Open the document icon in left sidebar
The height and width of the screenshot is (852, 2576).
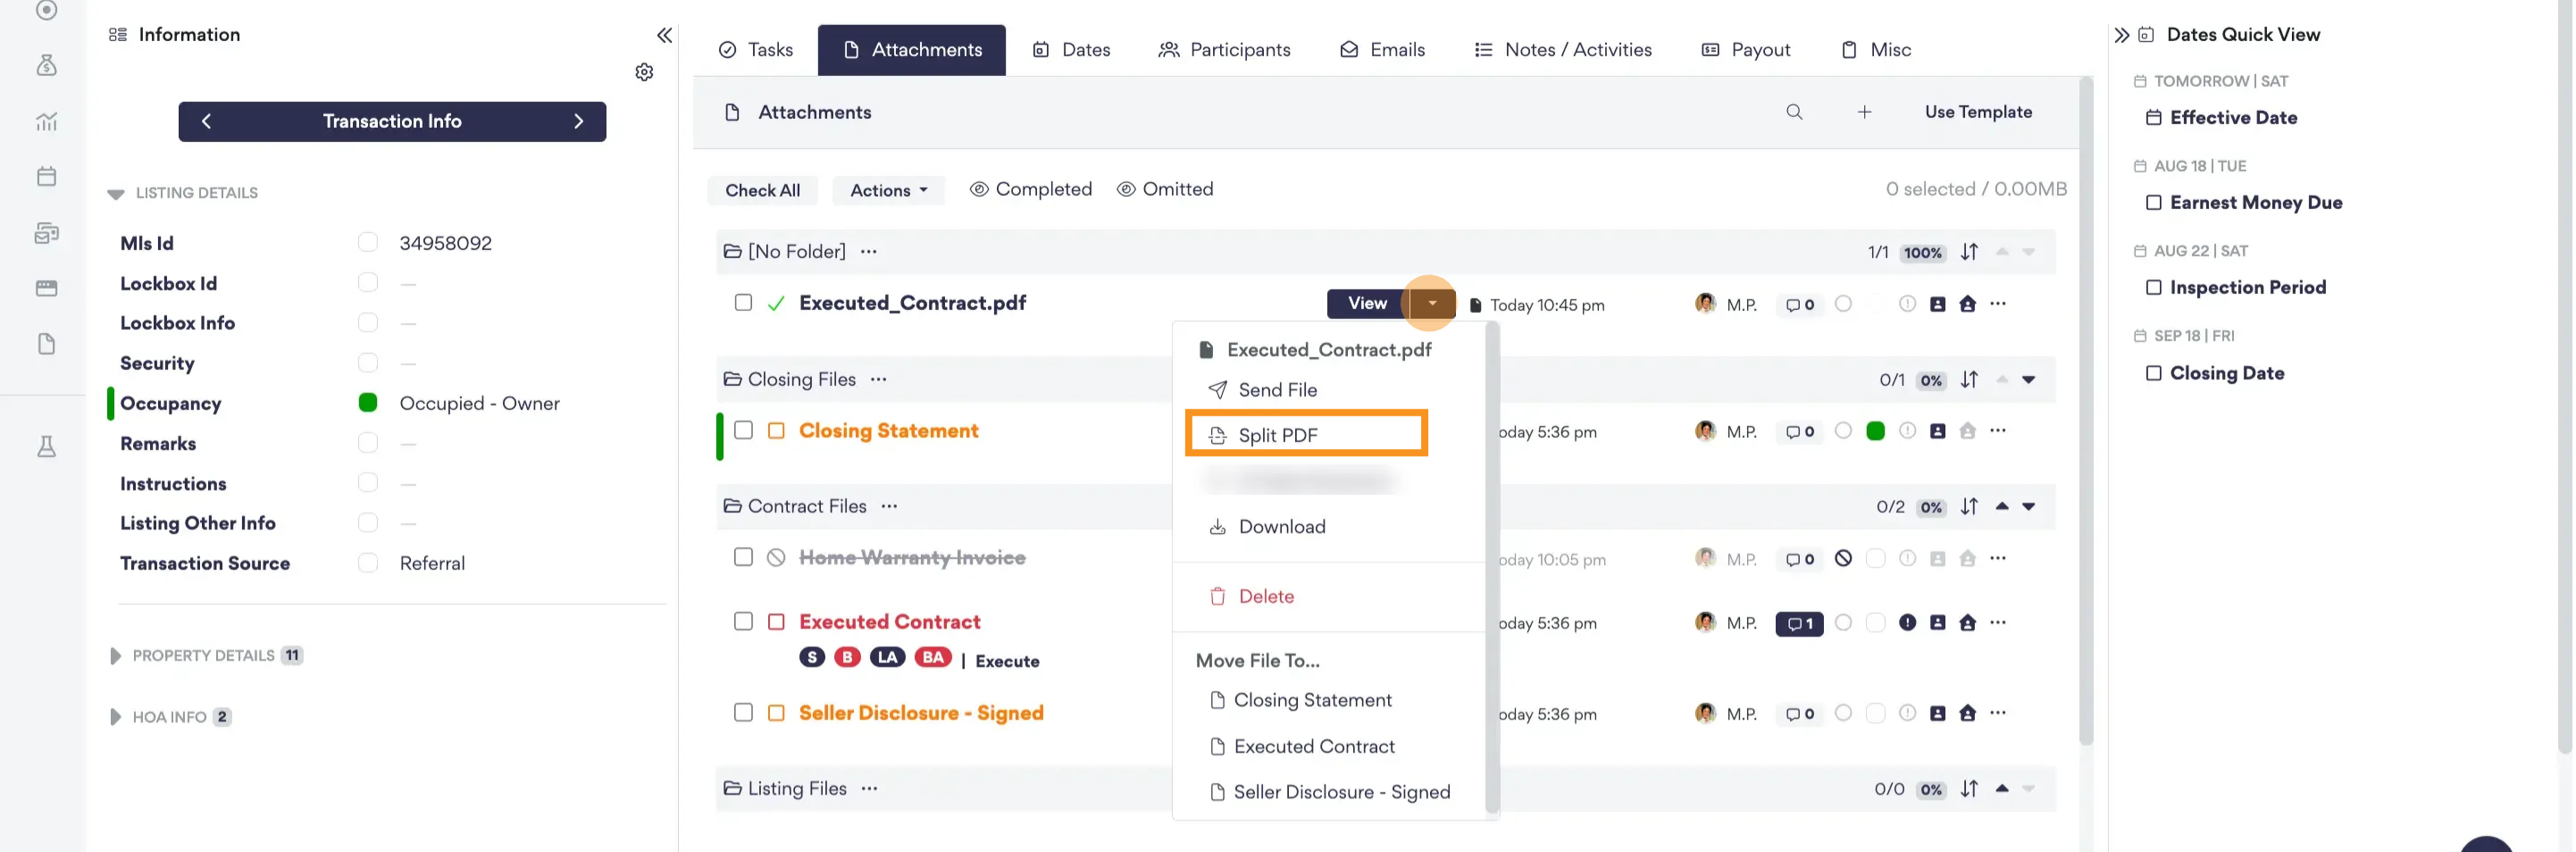[x=46, y=344]
